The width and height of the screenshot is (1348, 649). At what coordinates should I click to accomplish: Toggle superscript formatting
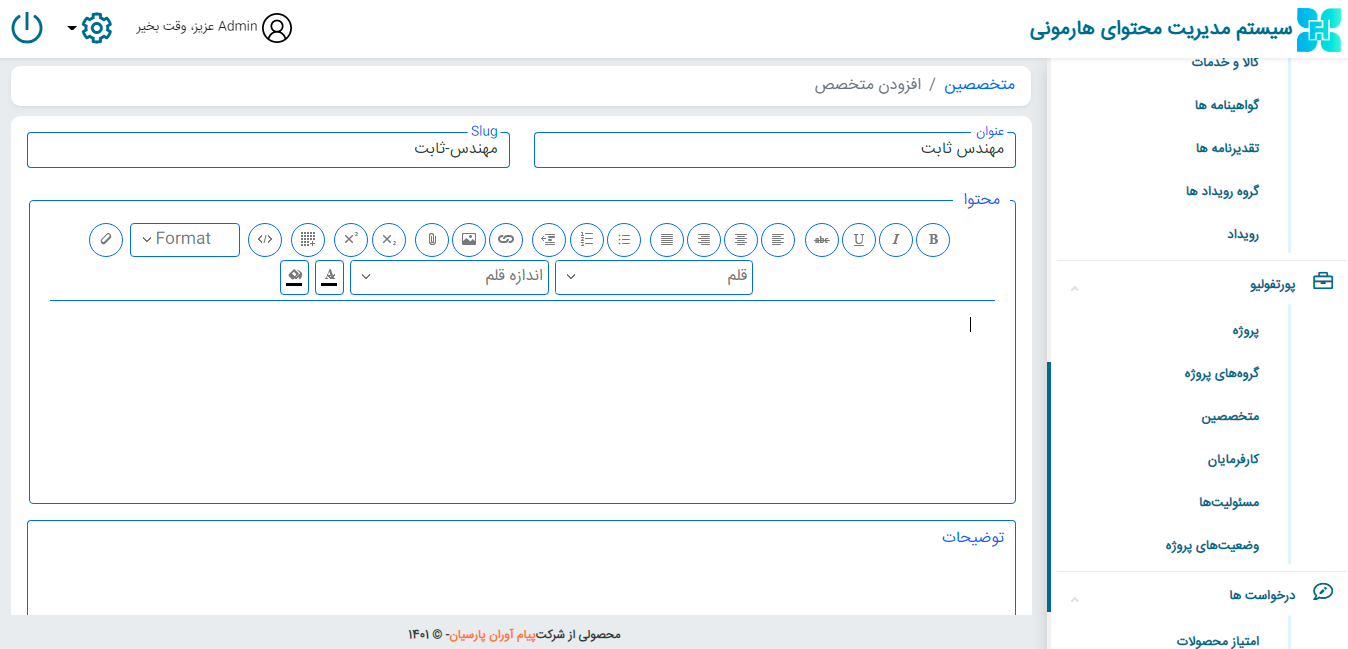click(351, 240)
